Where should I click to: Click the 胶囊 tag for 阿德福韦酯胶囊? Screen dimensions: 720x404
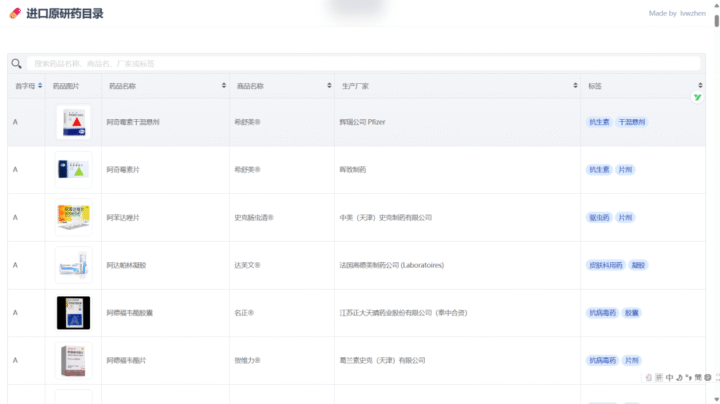[631, 313]
